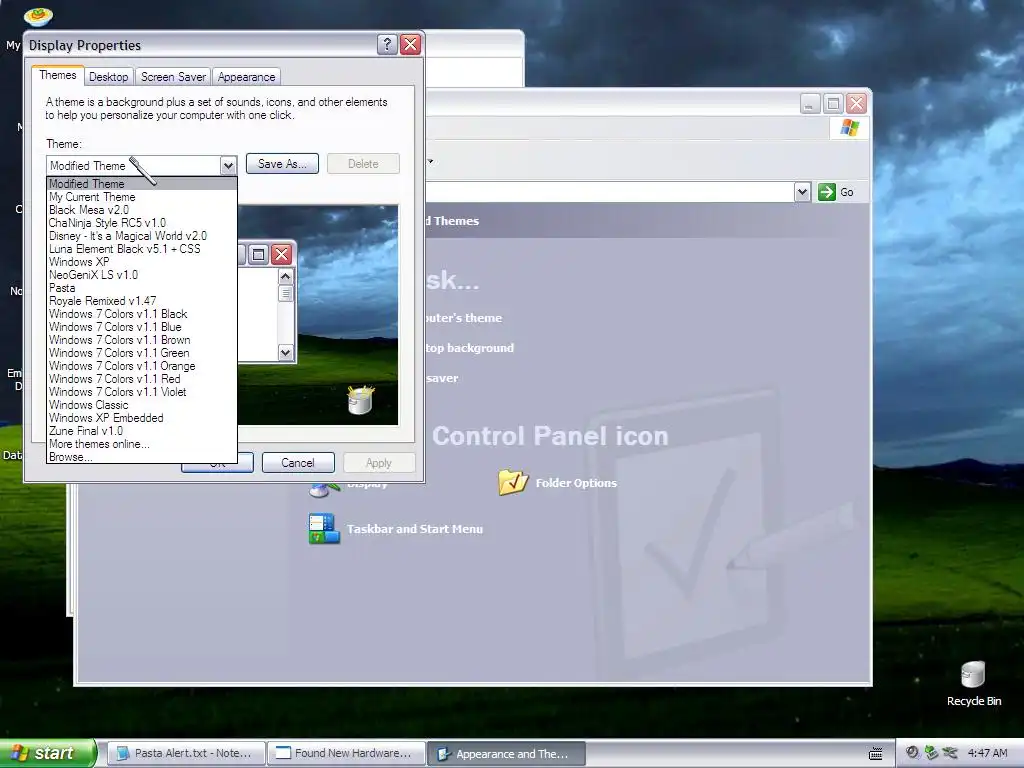The image size is (1024, 768).
Task: Maximize the Appearance and Themes window
Action: pyautogui.click(x=833, y=104)
